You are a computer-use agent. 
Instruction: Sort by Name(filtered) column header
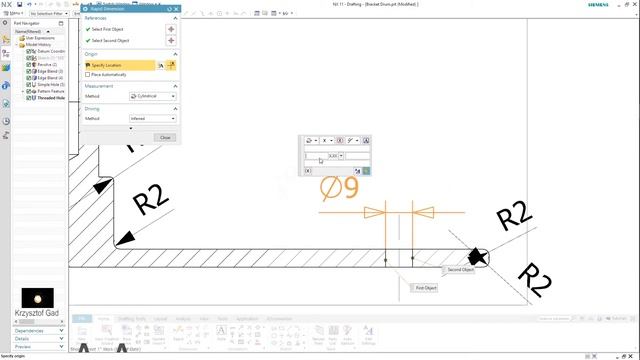32,31
